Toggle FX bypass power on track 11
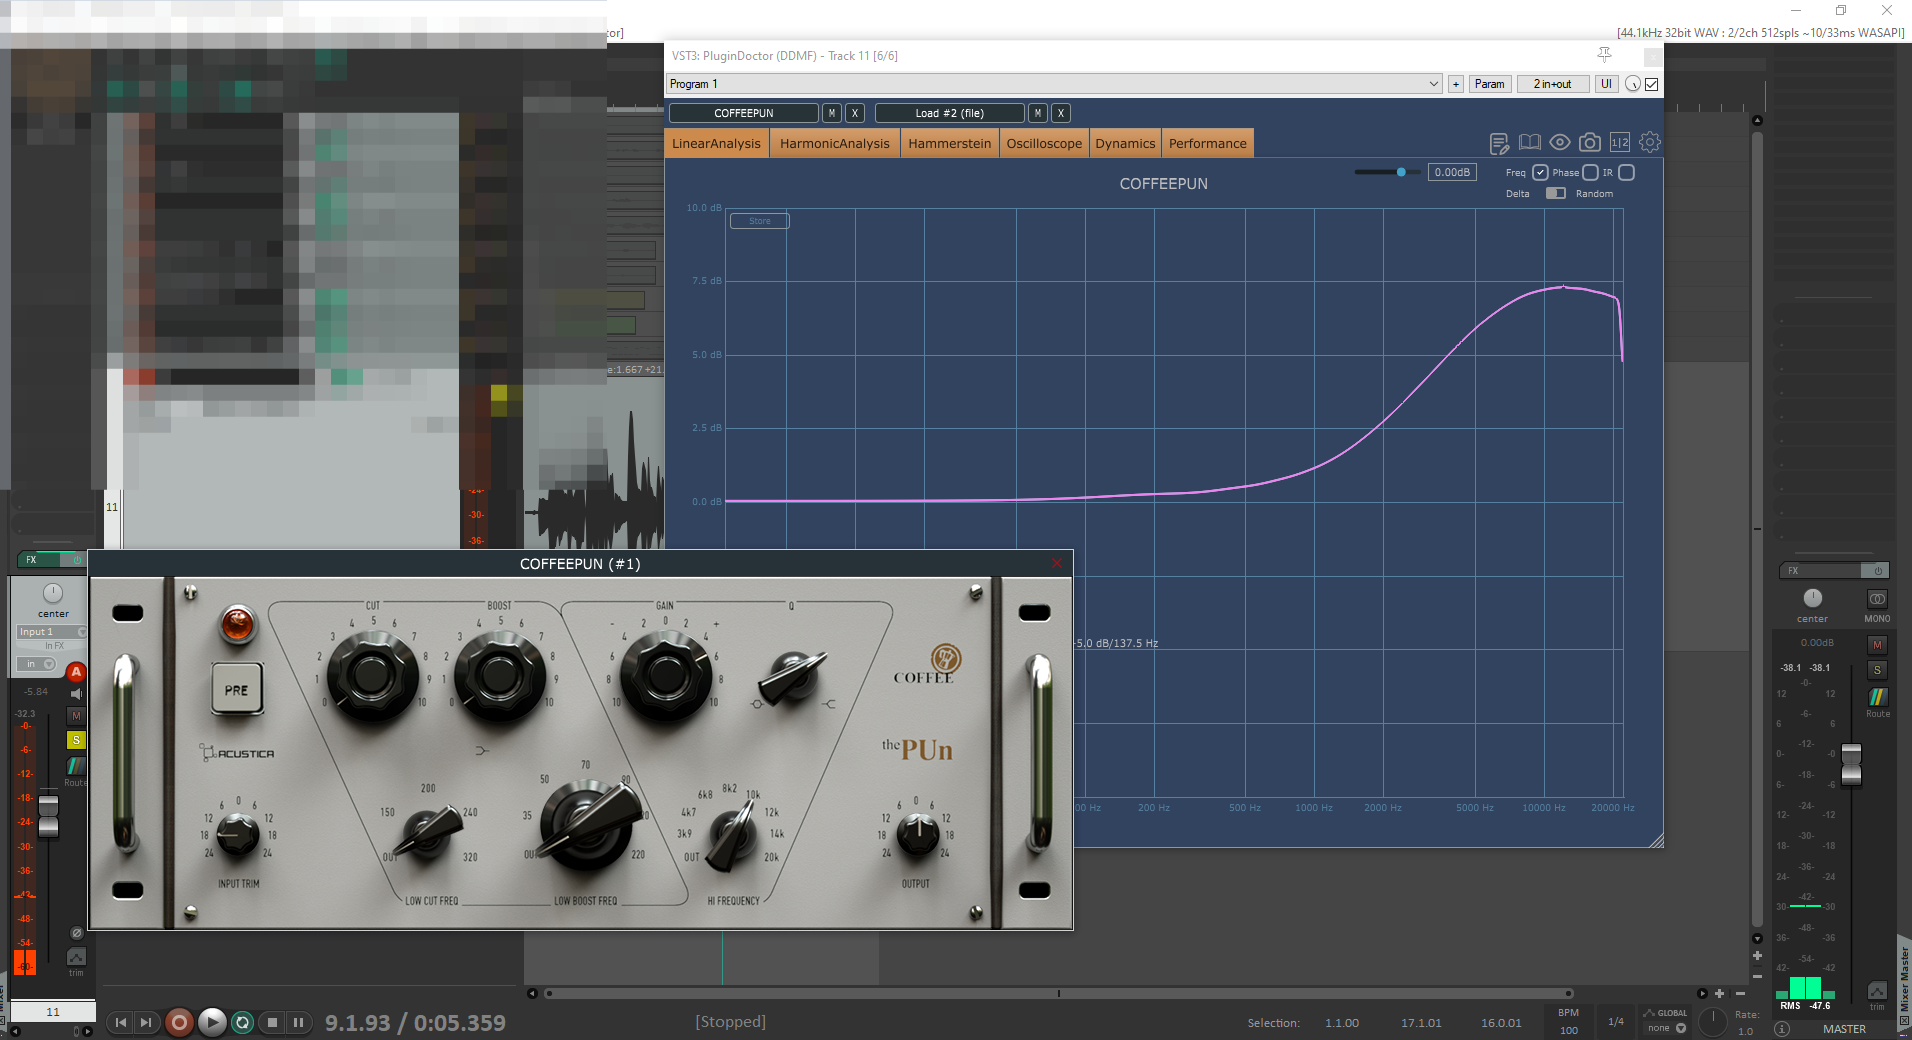This screenshot has width=1912, height=1040. point(76,560)
